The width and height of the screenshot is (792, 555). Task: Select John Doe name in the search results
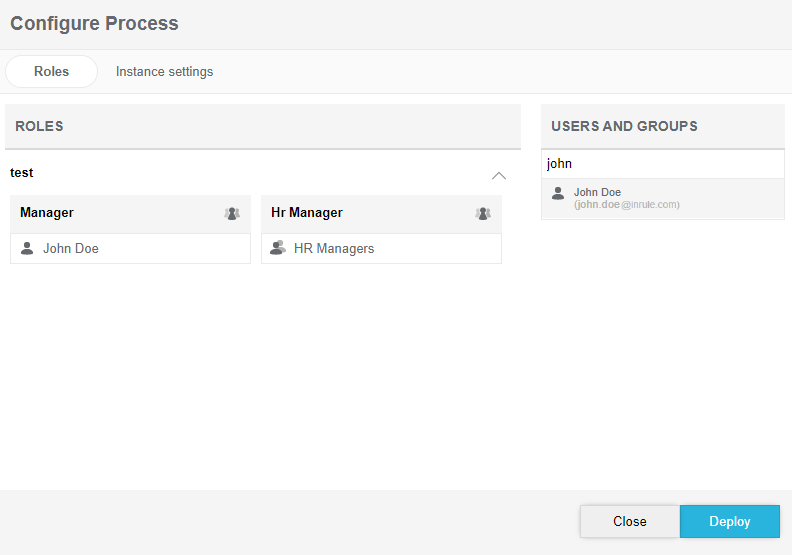pyautogui.click(x=597, y=192)
